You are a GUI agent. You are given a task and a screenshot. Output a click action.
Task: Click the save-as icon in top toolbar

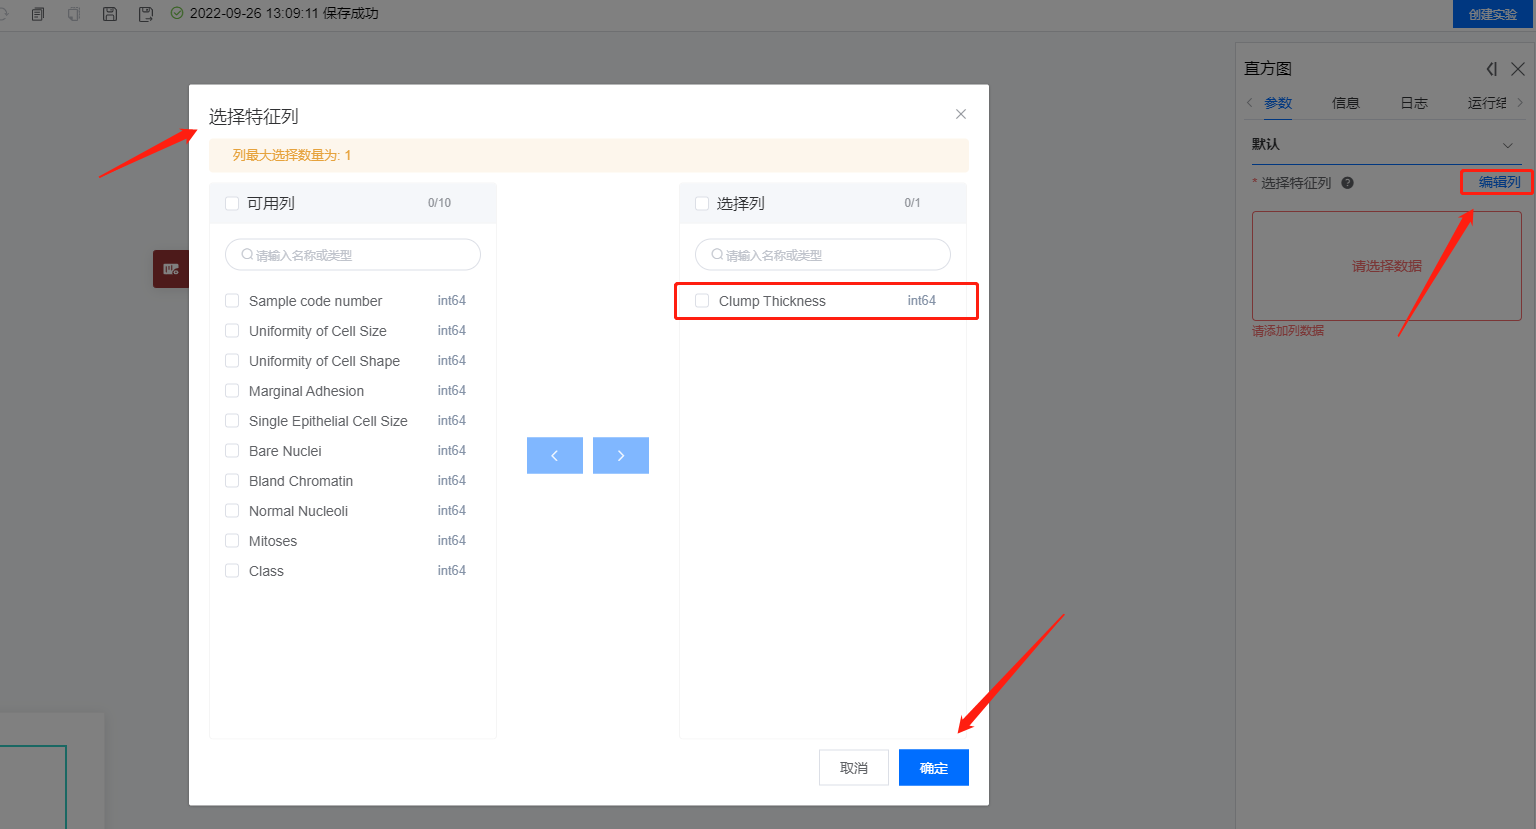[146, 14]
